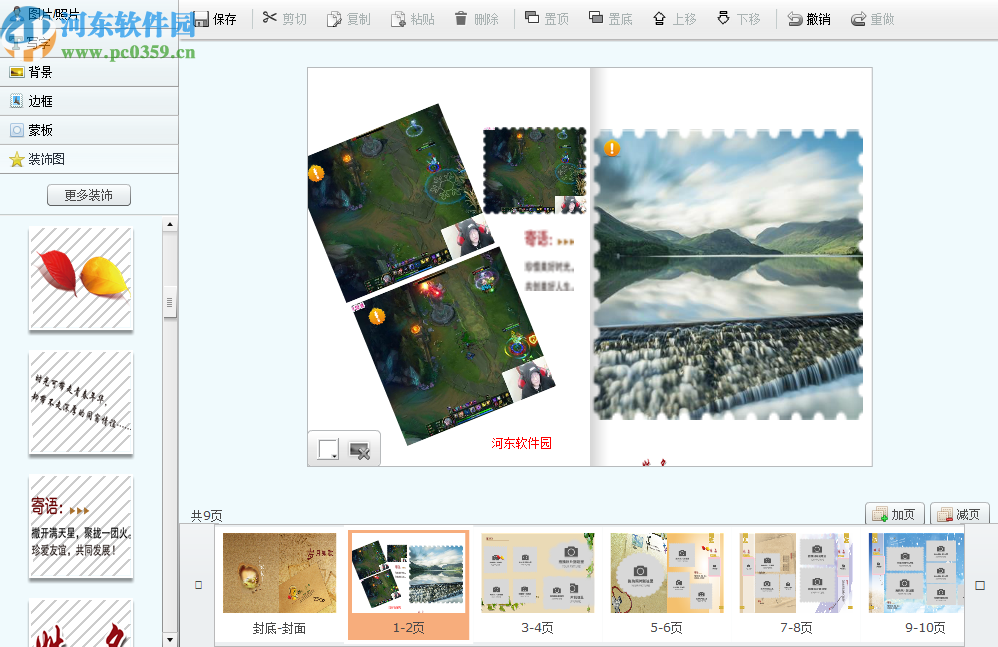Select the red 河东软件园 text on canvas
The height and width of the screenshot is (647, 998).
pos(521,443)
